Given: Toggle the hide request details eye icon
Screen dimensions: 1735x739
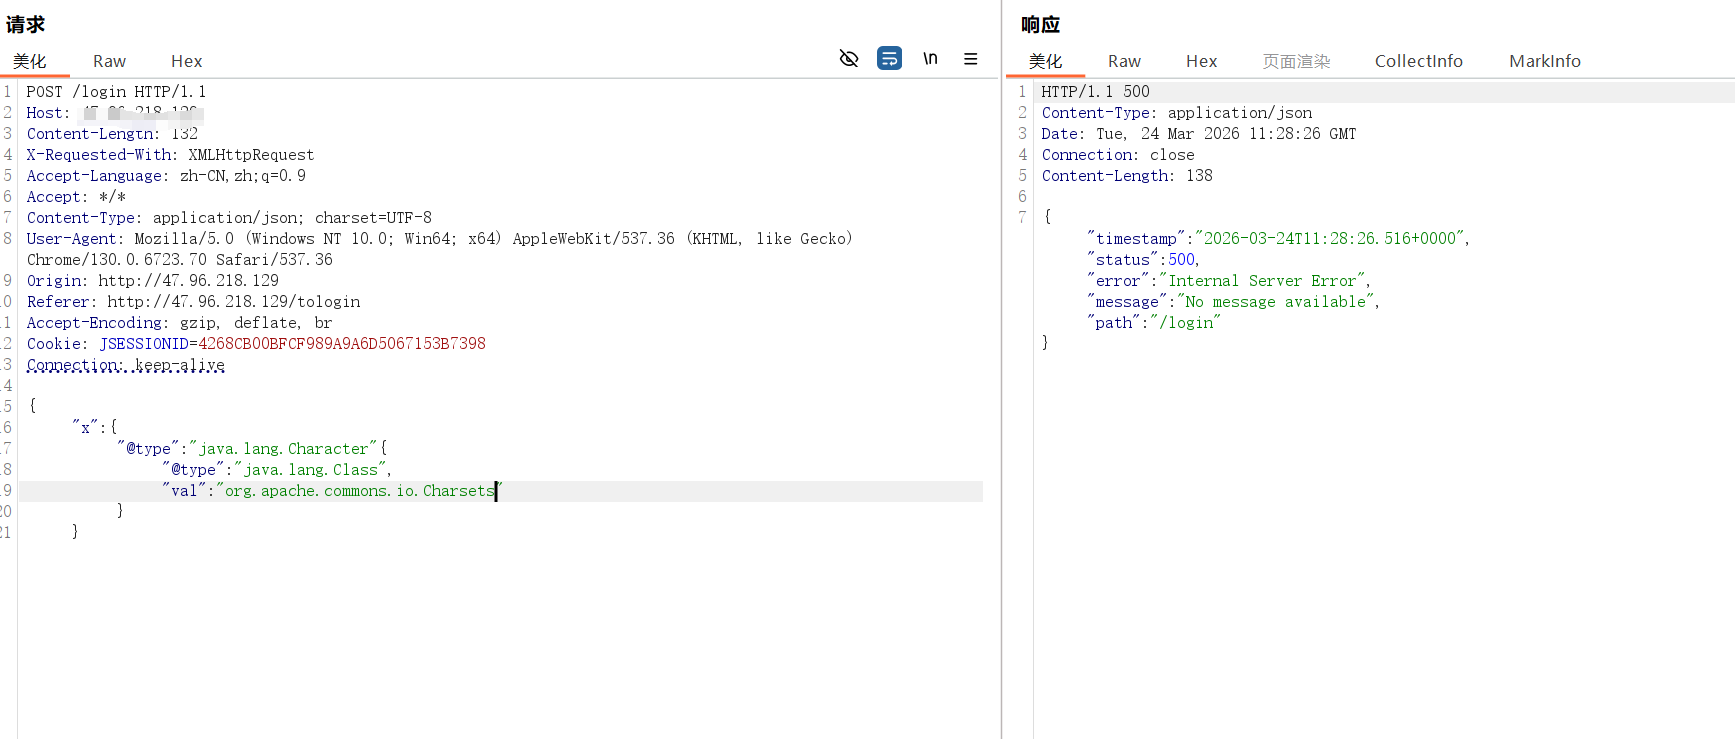Looking at the screenshot, I should click(849, 59).
